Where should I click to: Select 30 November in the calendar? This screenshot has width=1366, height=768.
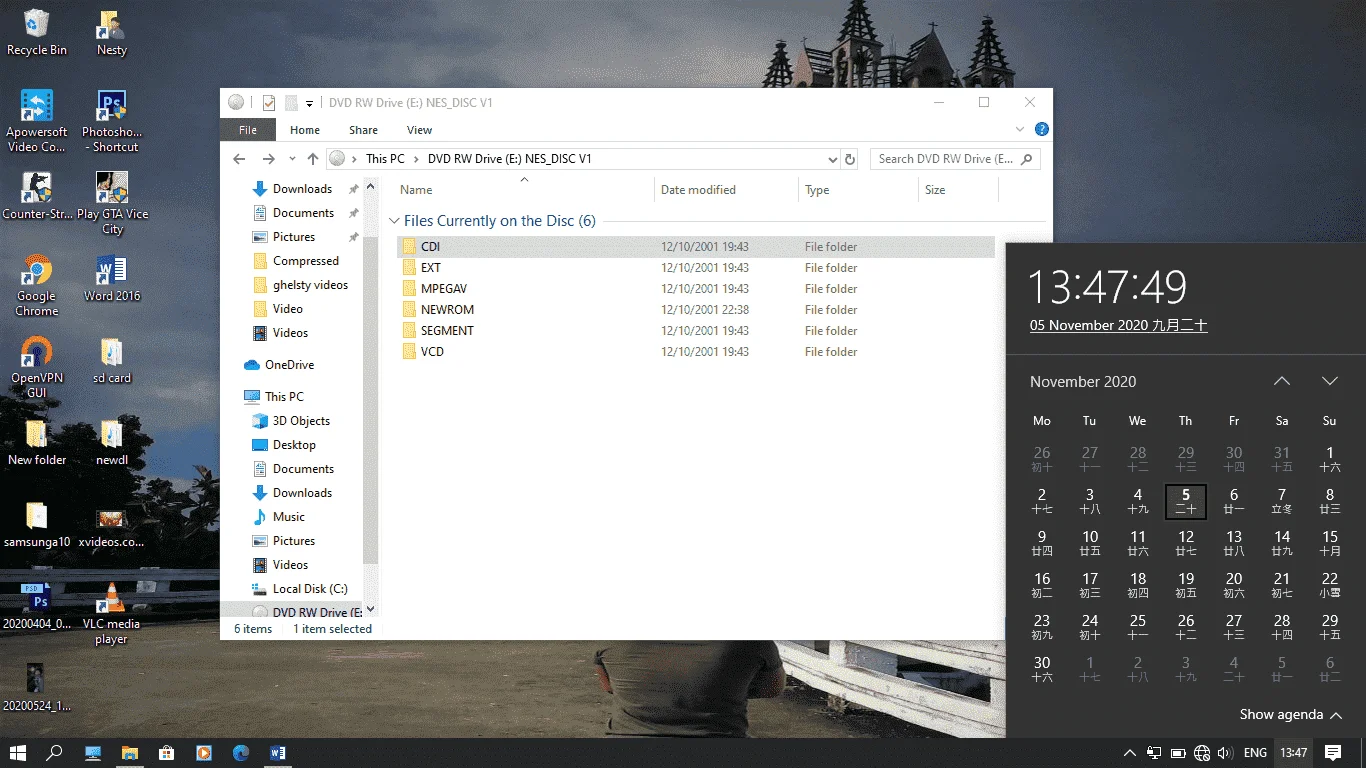click(x=1042, y=669)
